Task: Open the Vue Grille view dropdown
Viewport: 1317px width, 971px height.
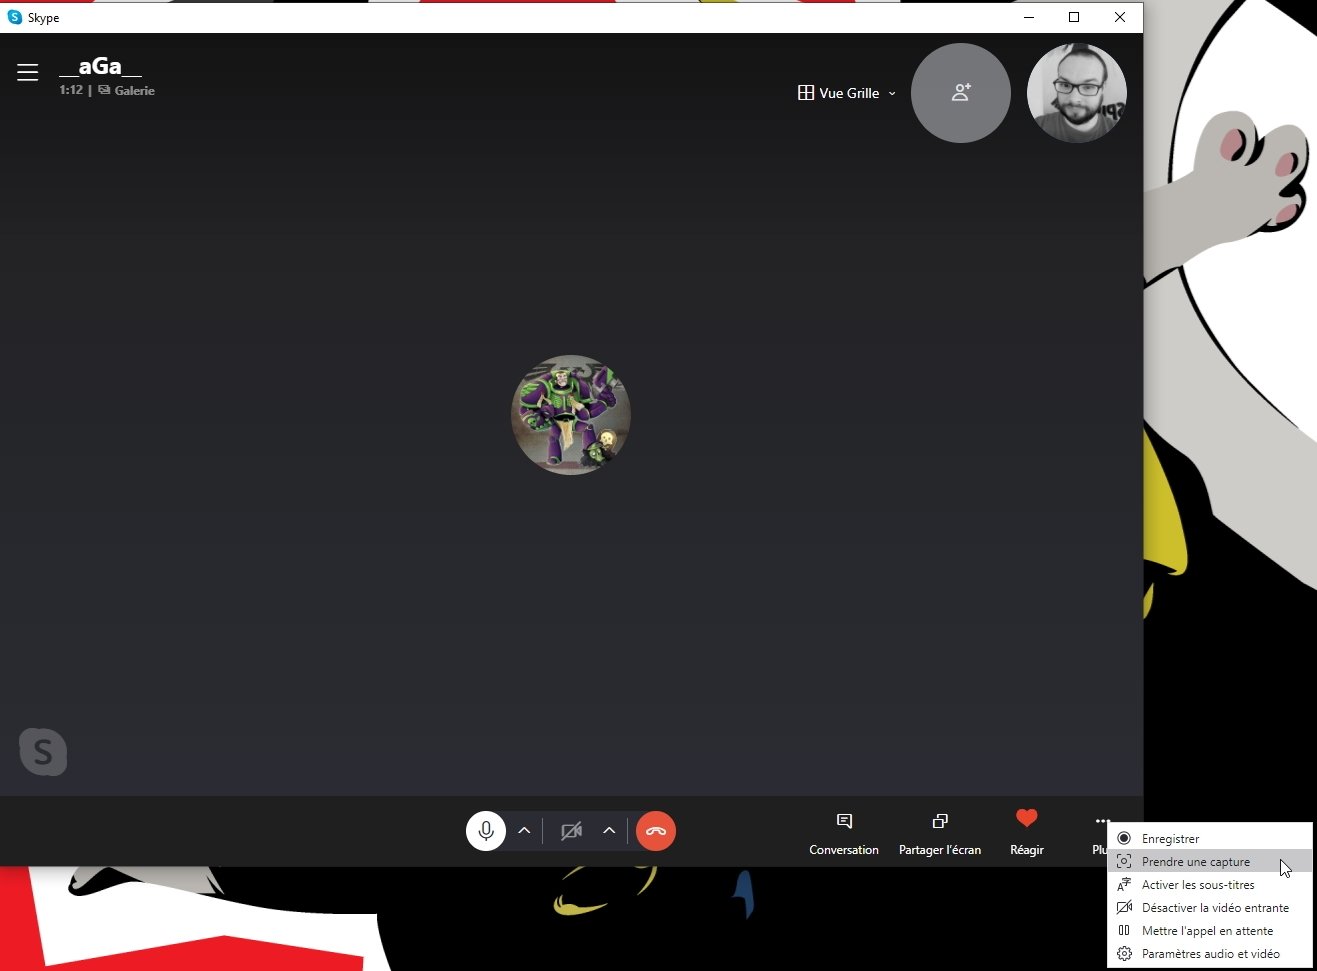Action: [845, 92]
